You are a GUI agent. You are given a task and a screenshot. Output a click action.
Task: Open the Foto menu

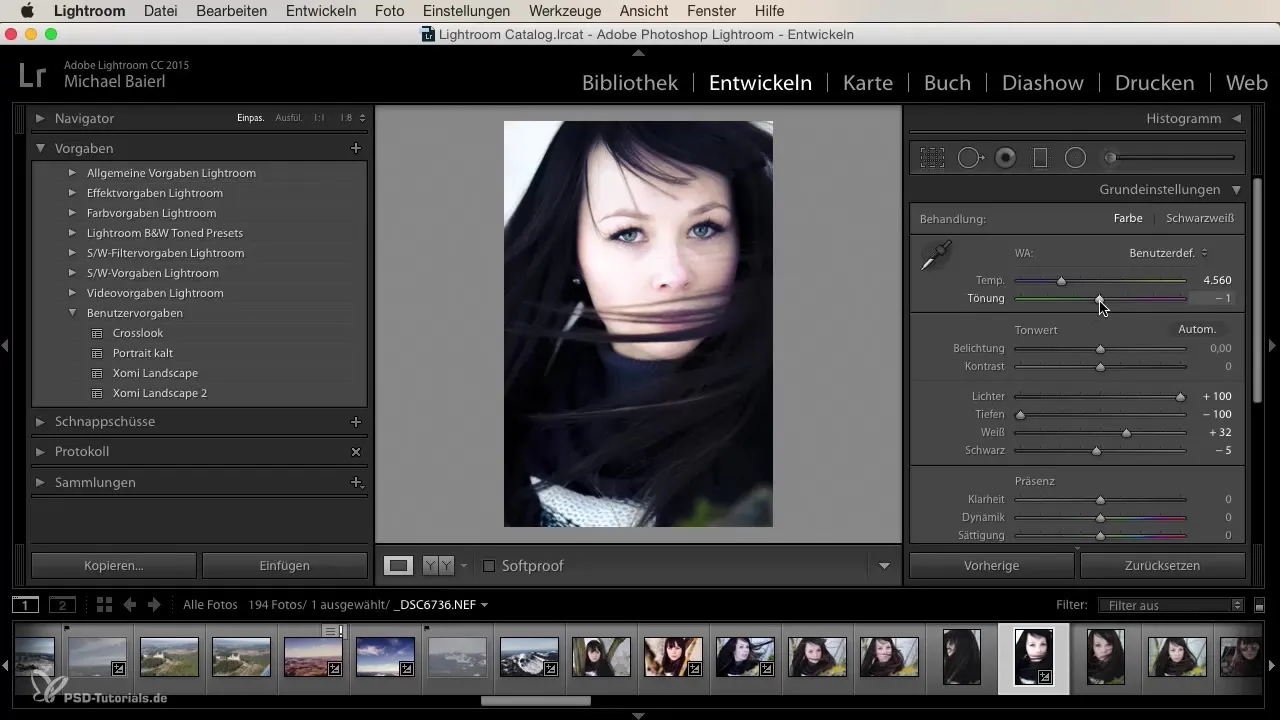(x=390, y=11)
